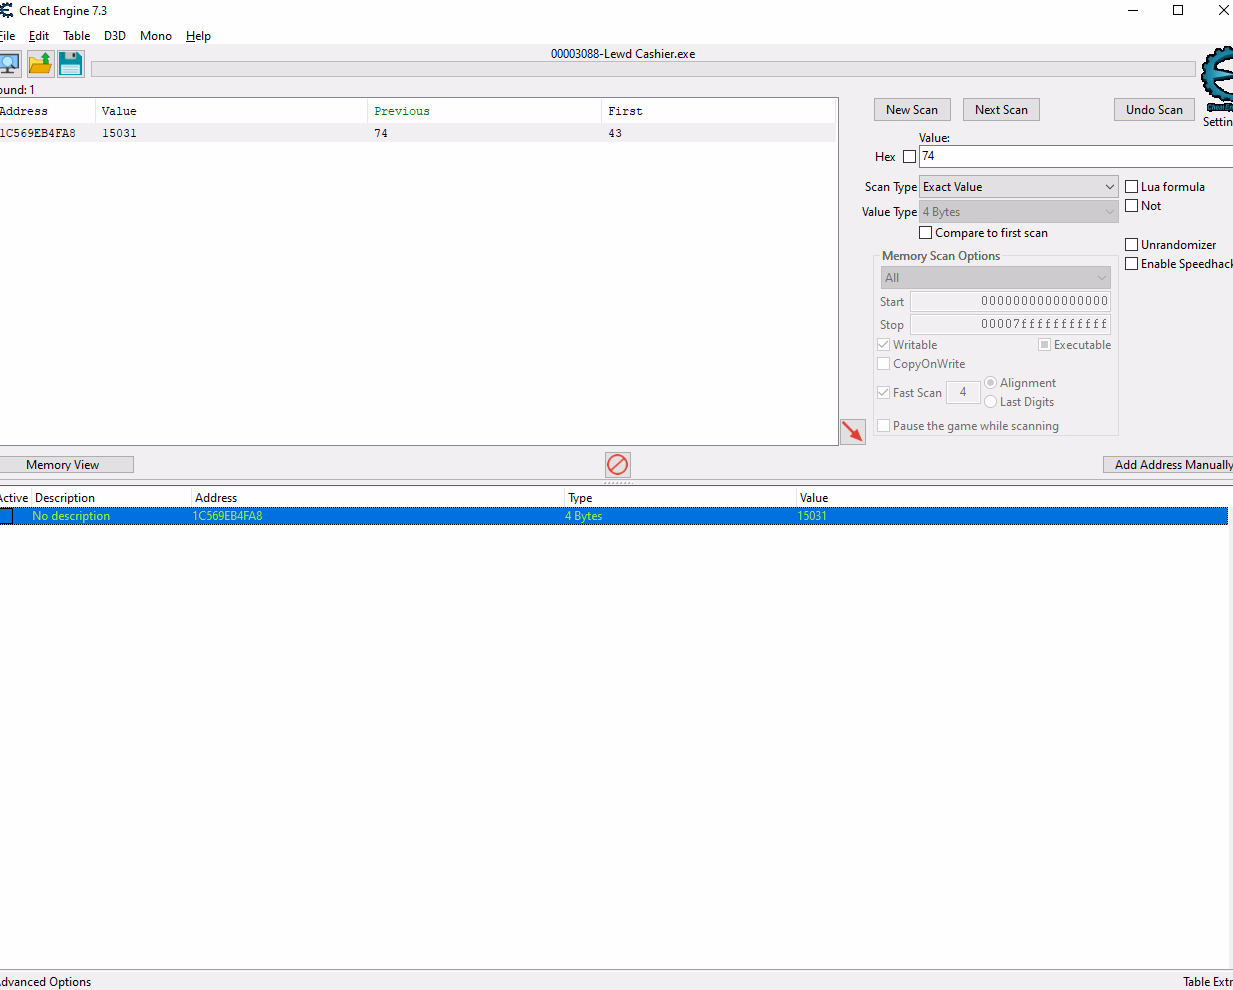Click the New Scan button
The image size is (1233, 990).
(912, 110)
